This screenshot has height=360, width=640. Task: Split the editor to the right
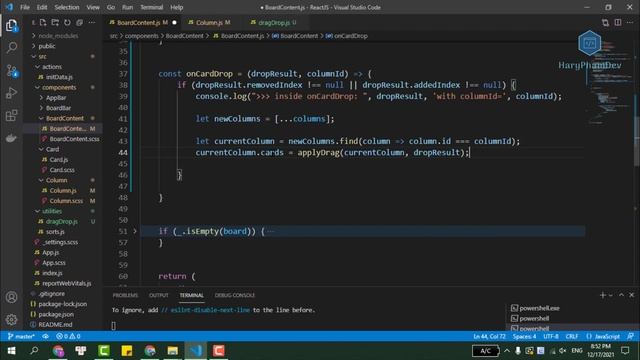(618, 22)
